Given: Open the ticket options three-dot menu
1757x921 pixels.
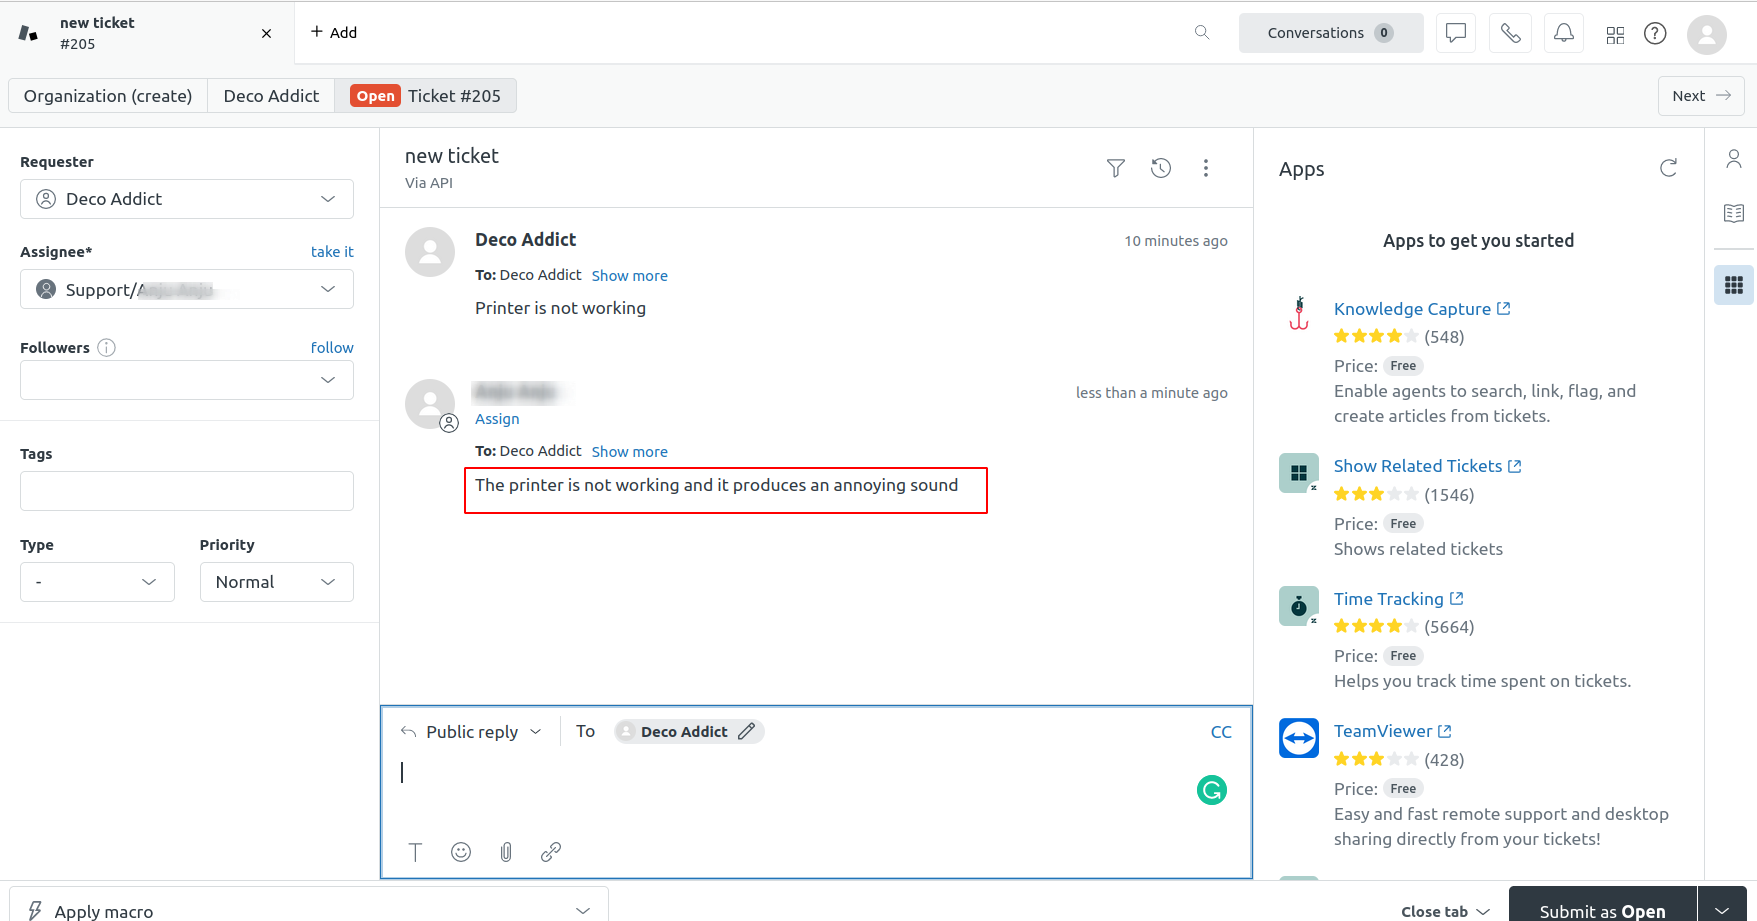Looking at the screenshot, I should pos(1206,168).
